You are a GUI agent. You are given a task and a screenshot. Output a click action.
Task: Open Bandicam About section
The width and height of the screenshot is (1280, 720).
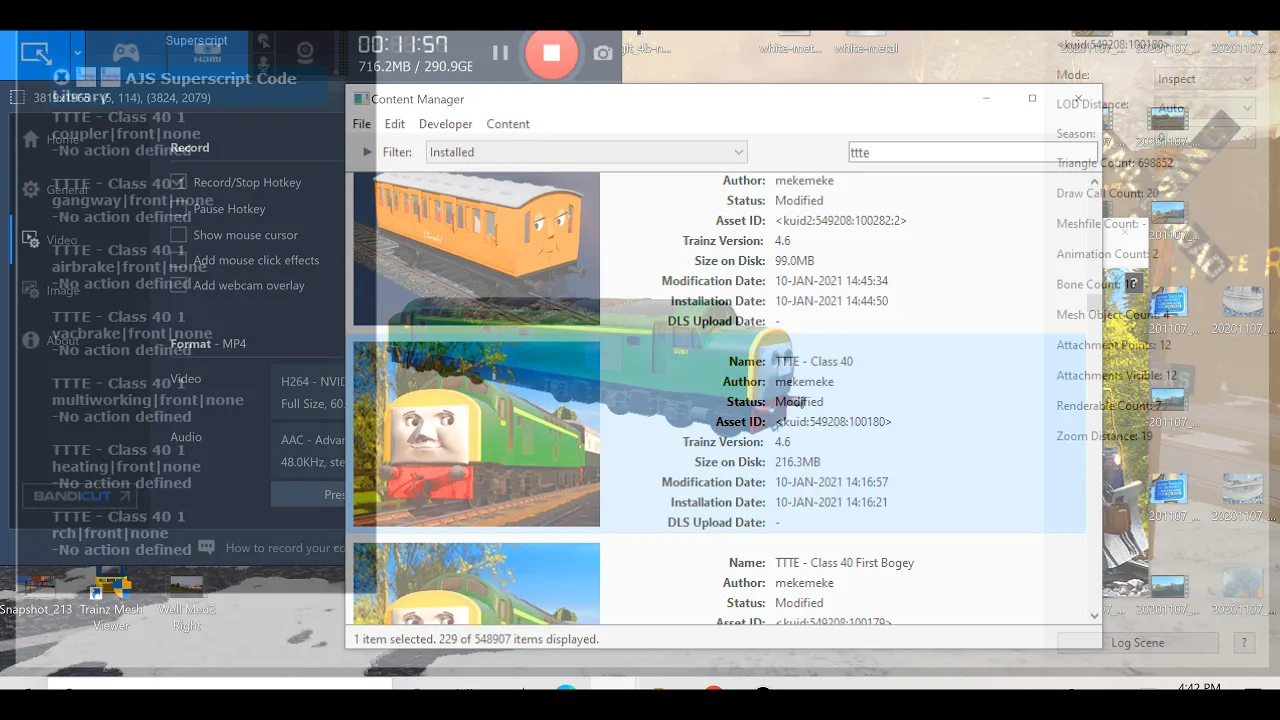[50, 341]
